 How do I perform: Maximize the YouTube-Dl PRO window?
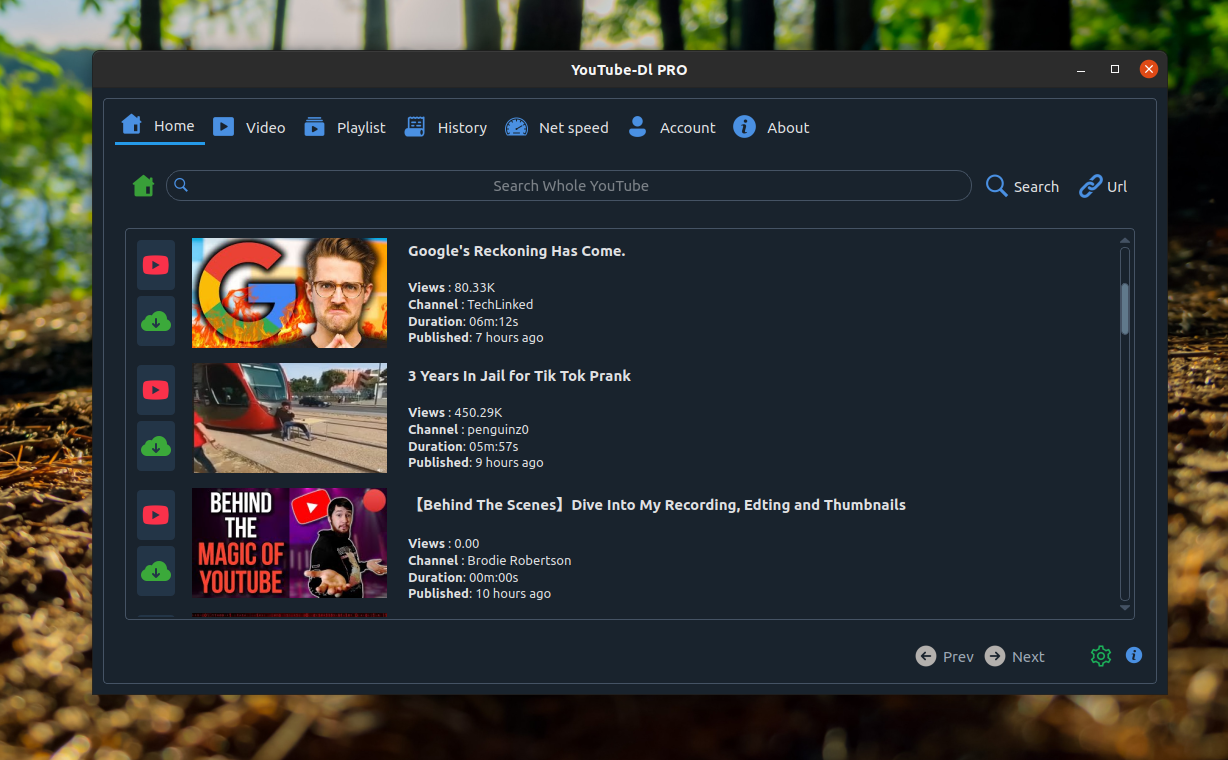click(x=1115, y=70)
